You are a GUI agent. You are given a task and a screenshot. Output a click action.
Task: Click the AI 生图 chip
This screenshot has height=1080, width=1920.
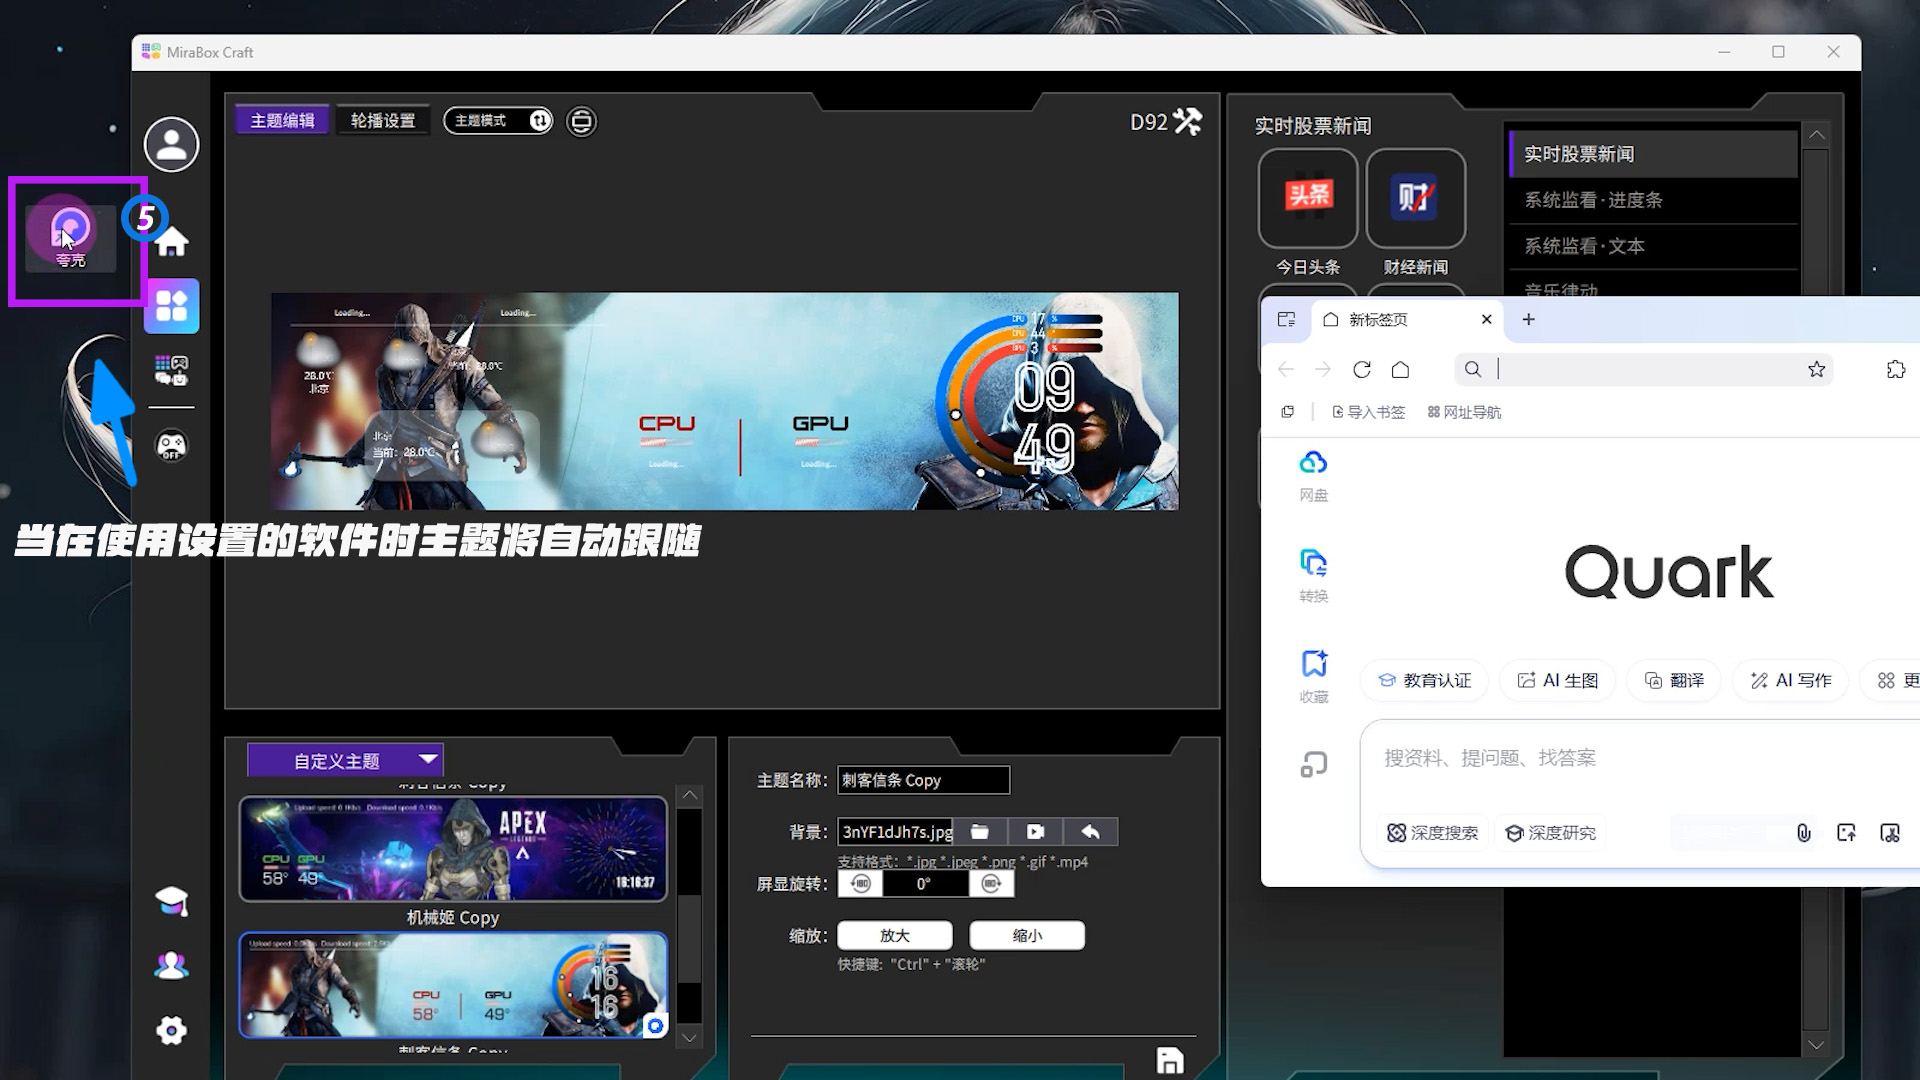1558,680
